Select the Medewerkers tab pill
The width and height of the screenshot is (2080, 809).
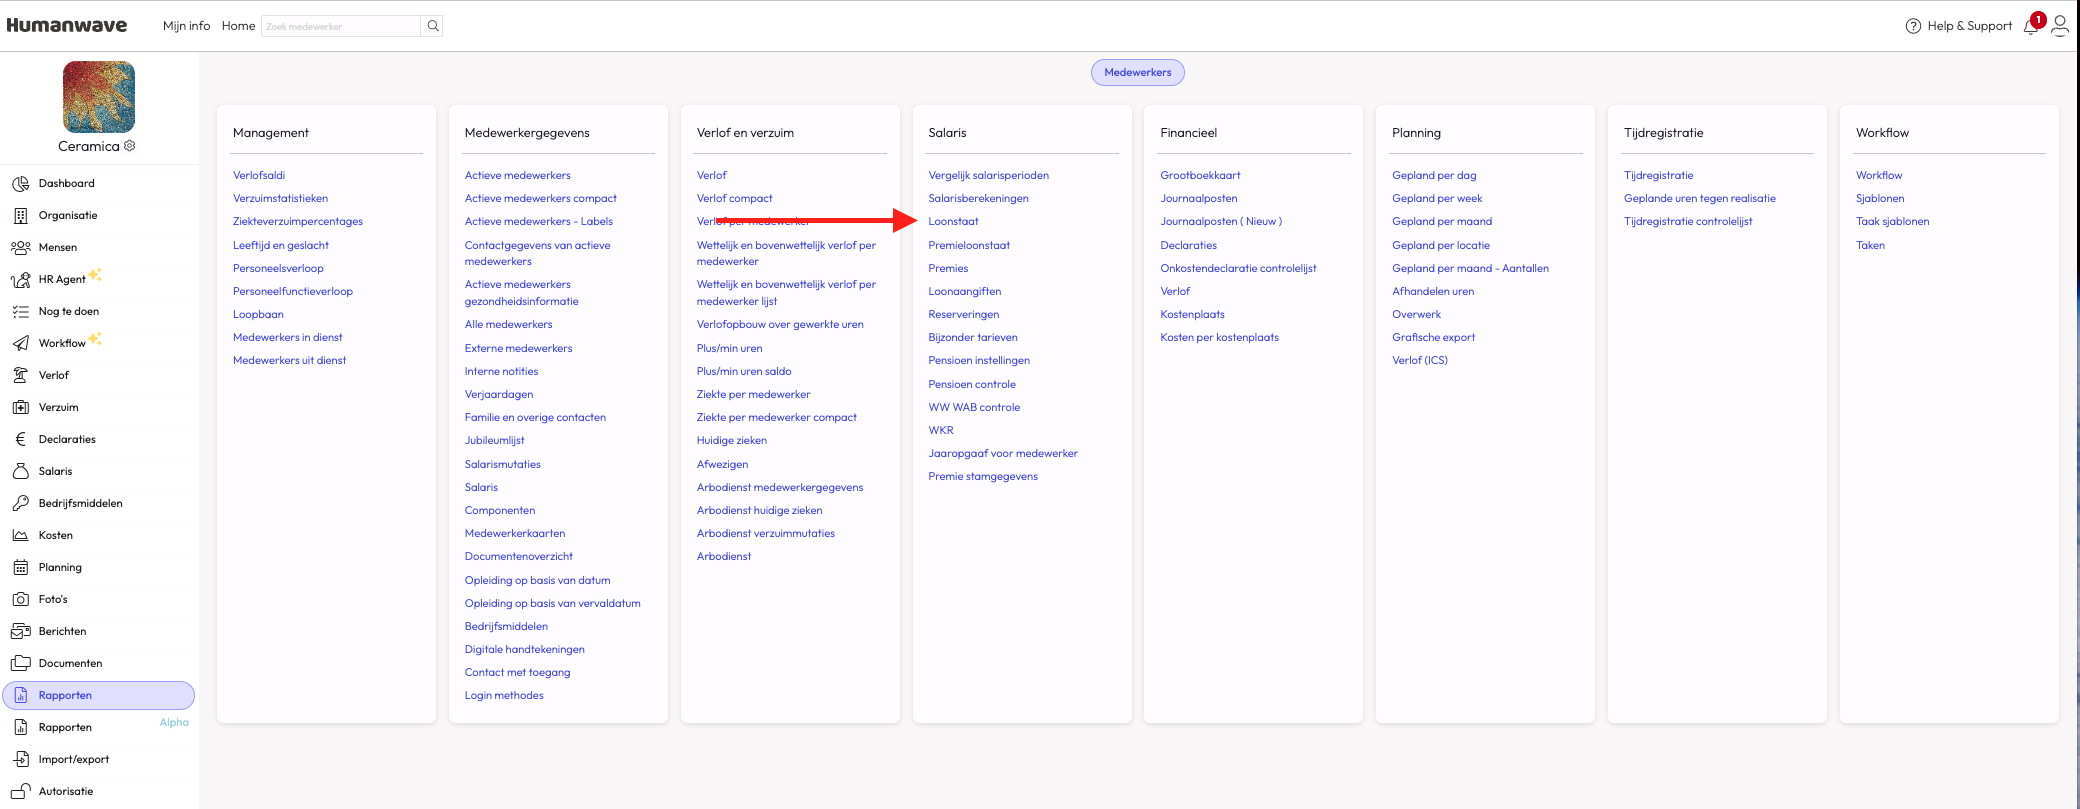click(x=1137, y=73)
